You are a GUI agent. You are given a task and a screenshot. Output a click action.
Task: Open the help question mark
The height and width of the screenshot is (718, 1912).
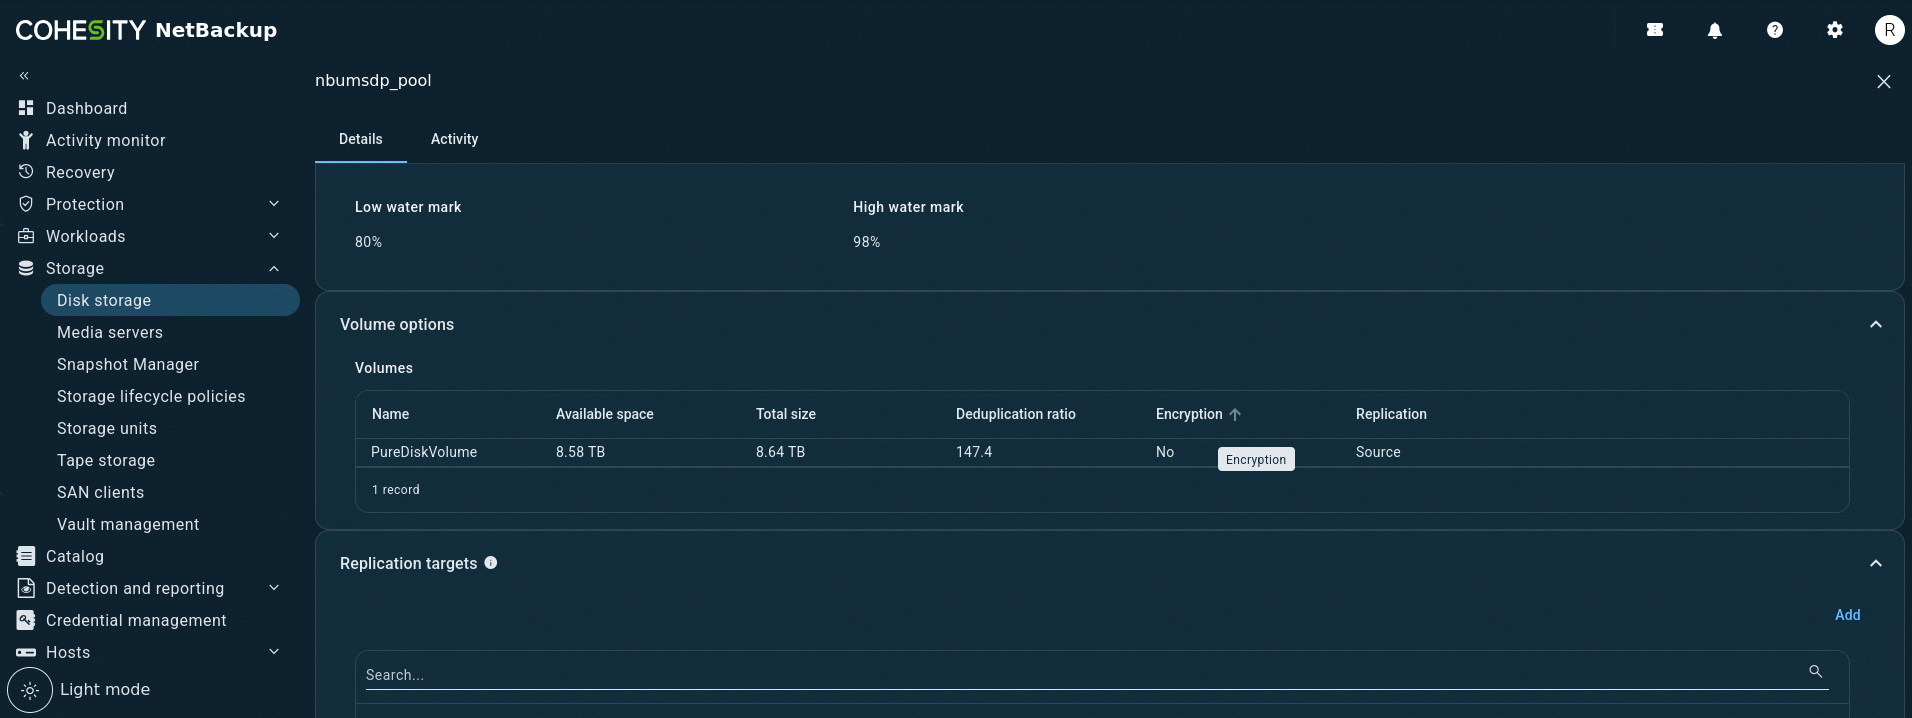pyautogui.click(x=1775, y=30)
